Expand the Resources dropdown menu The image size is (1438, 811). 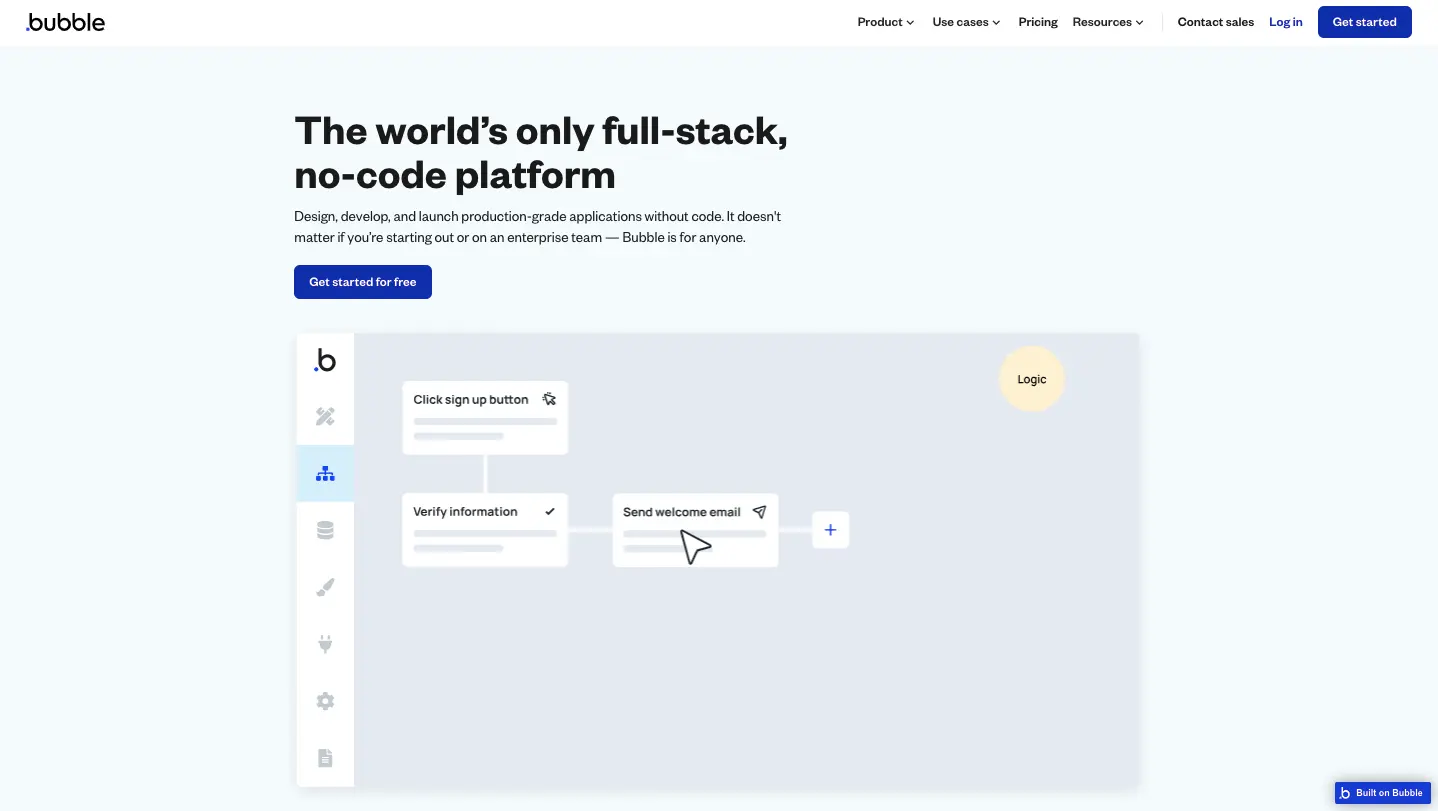click(x=1108, y=22)
